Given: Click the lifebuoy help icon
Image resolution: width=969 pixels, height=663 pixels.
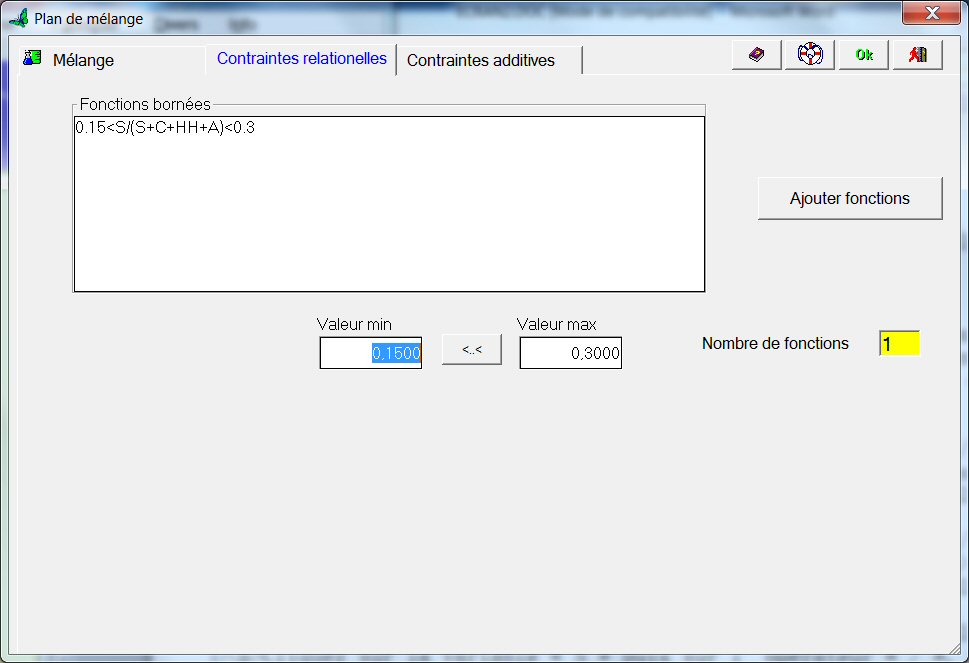Looking at the screenshot, I should coord(810,55).
